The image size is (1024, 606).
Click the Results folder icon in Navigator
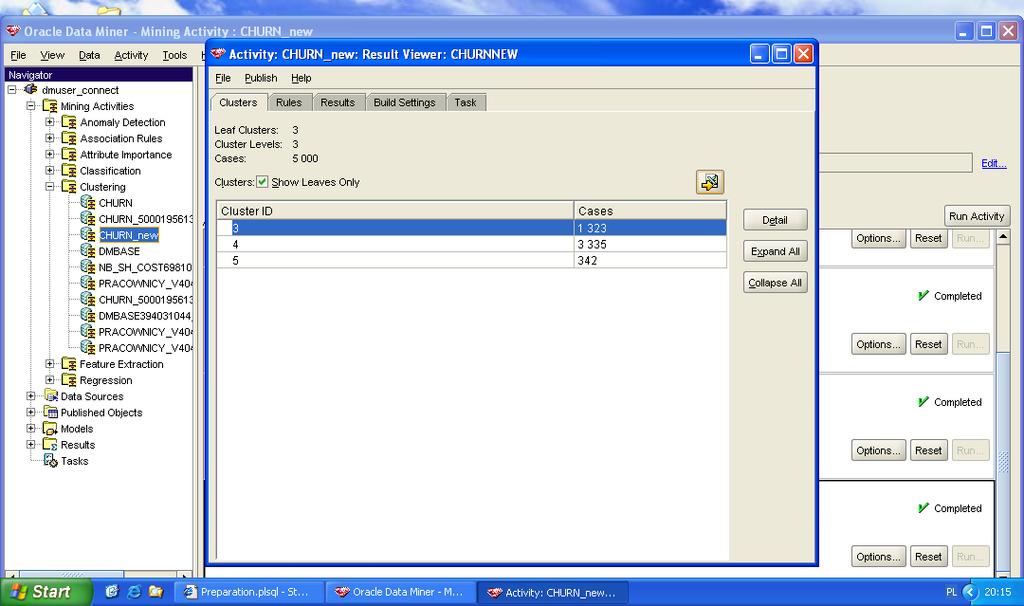(50, 445)
